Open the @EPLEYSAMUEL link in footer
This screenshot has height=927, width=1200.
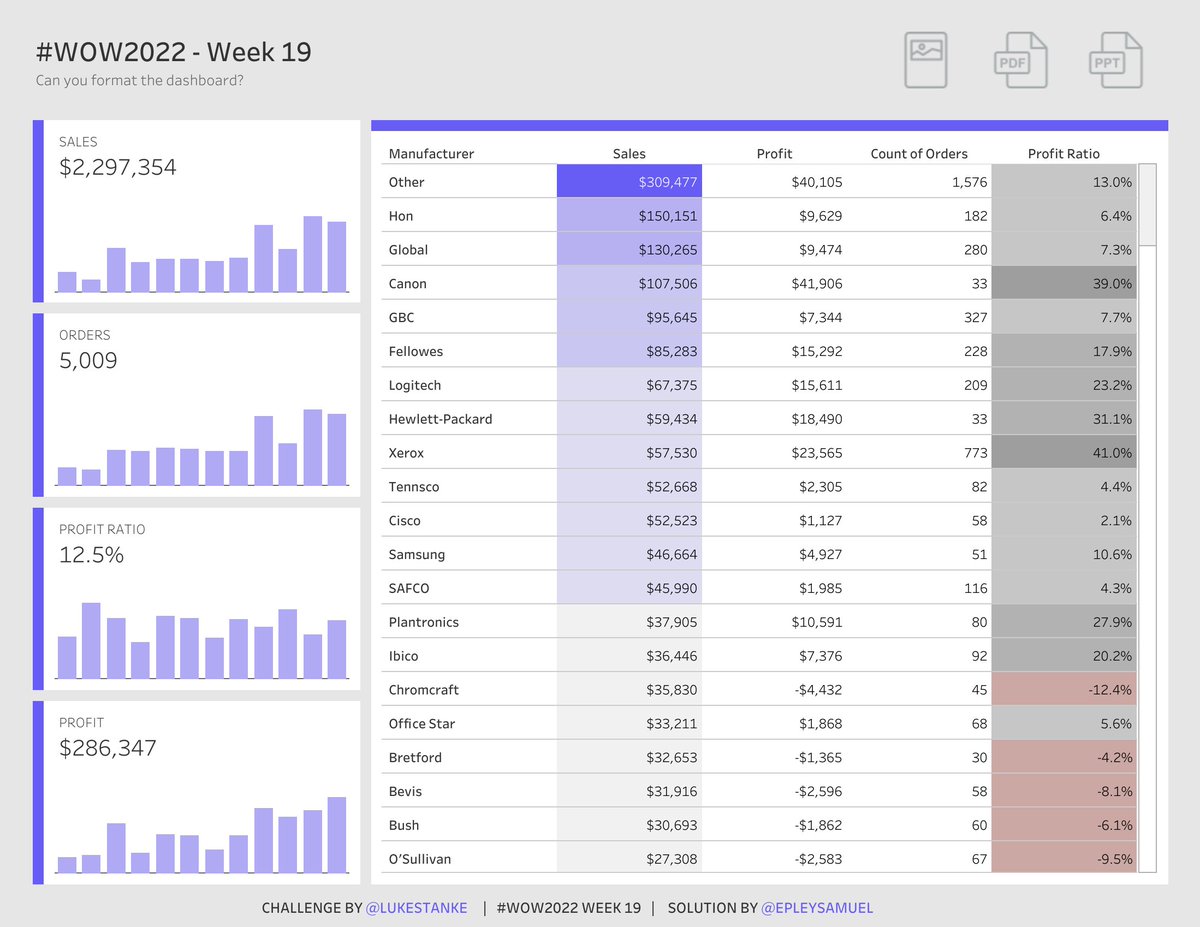point(817,908)
